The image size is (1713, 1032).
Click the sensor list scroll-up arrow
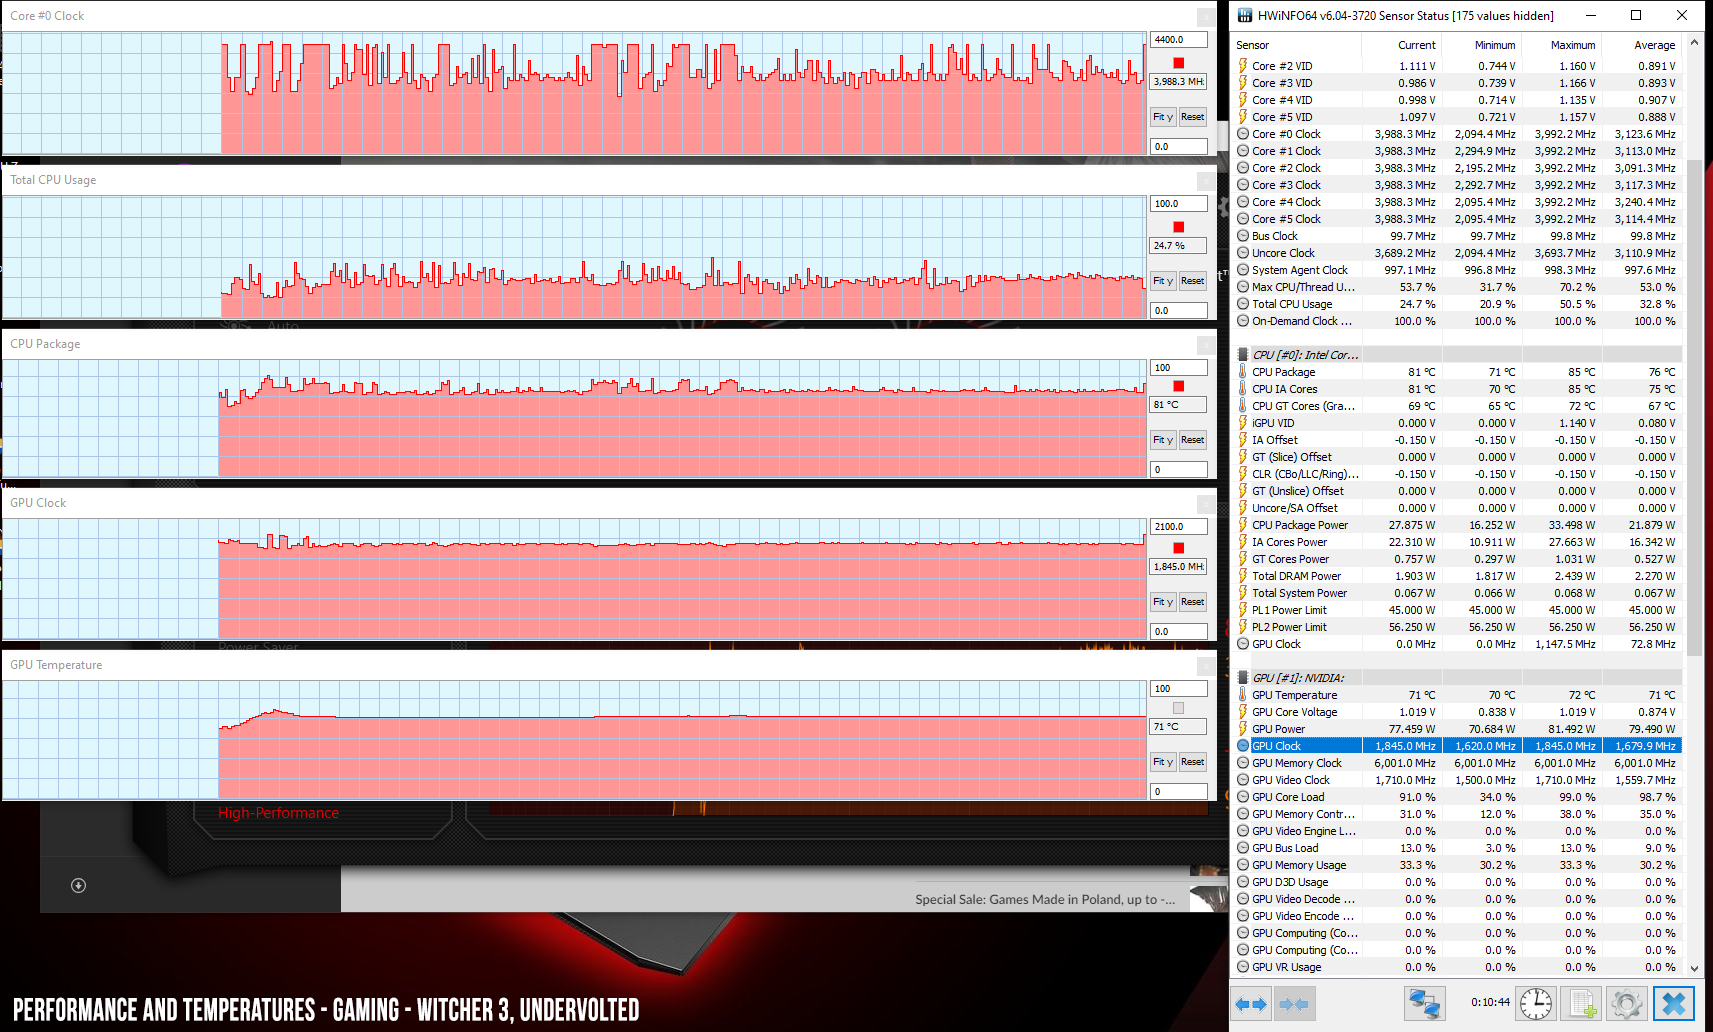(1694, 43)
